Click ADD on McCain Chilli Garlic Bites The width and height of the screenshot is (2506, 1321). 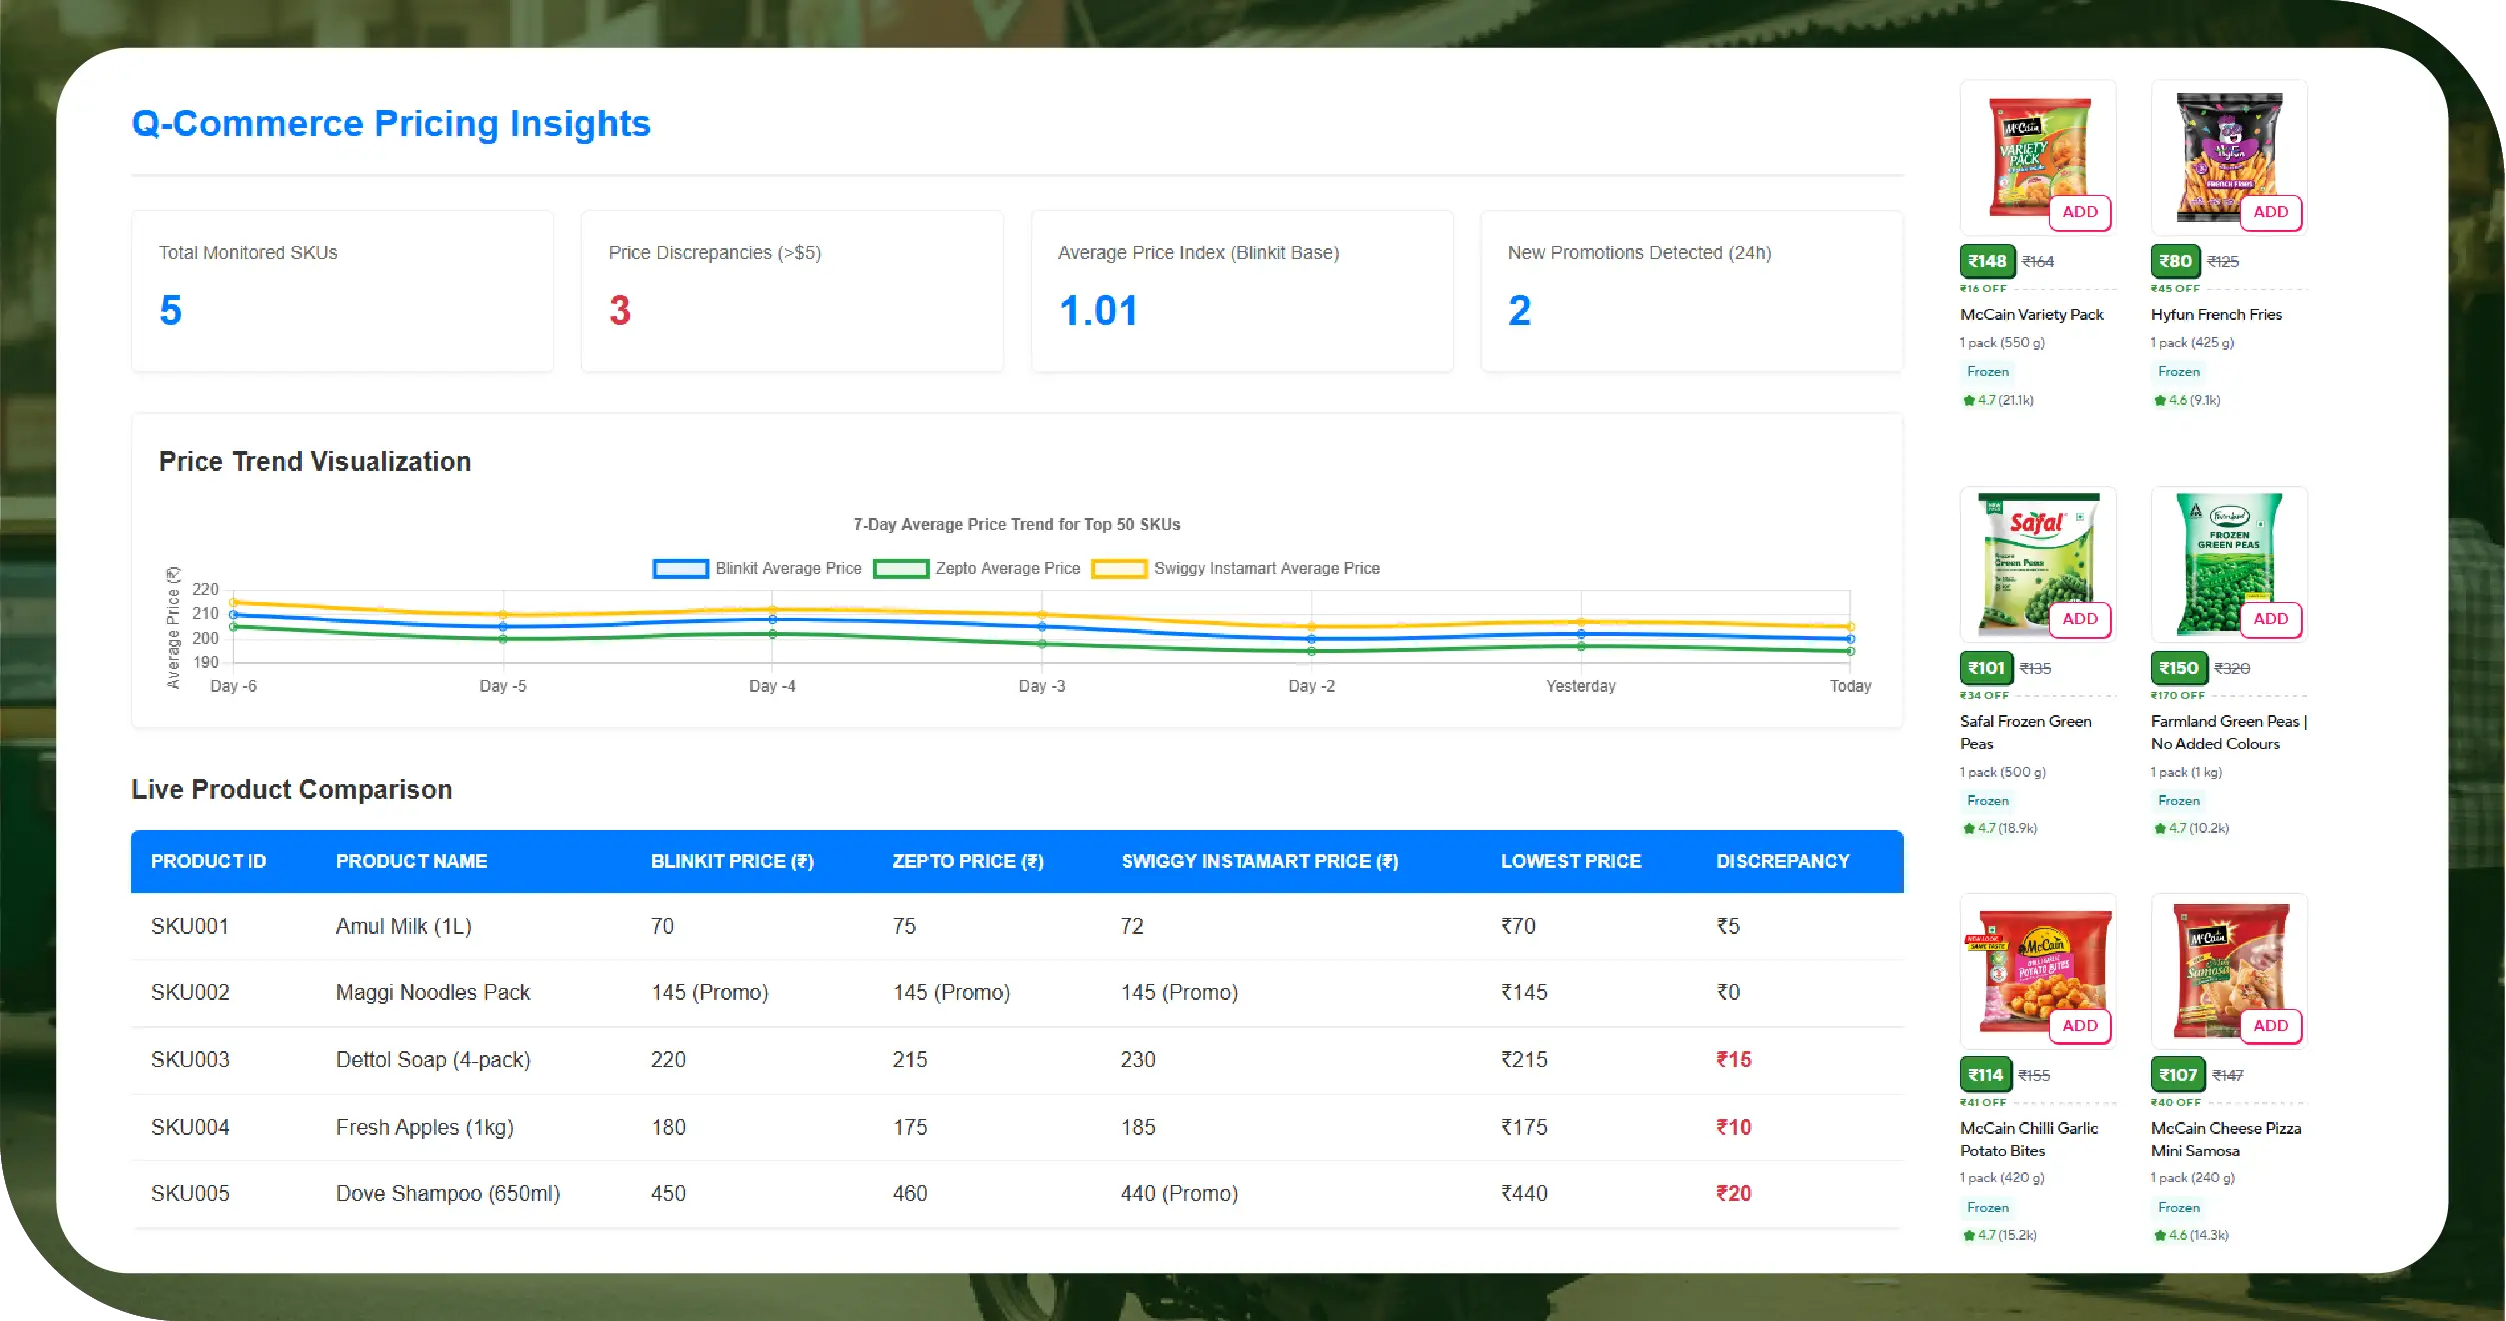(x=2079, y=1026)
